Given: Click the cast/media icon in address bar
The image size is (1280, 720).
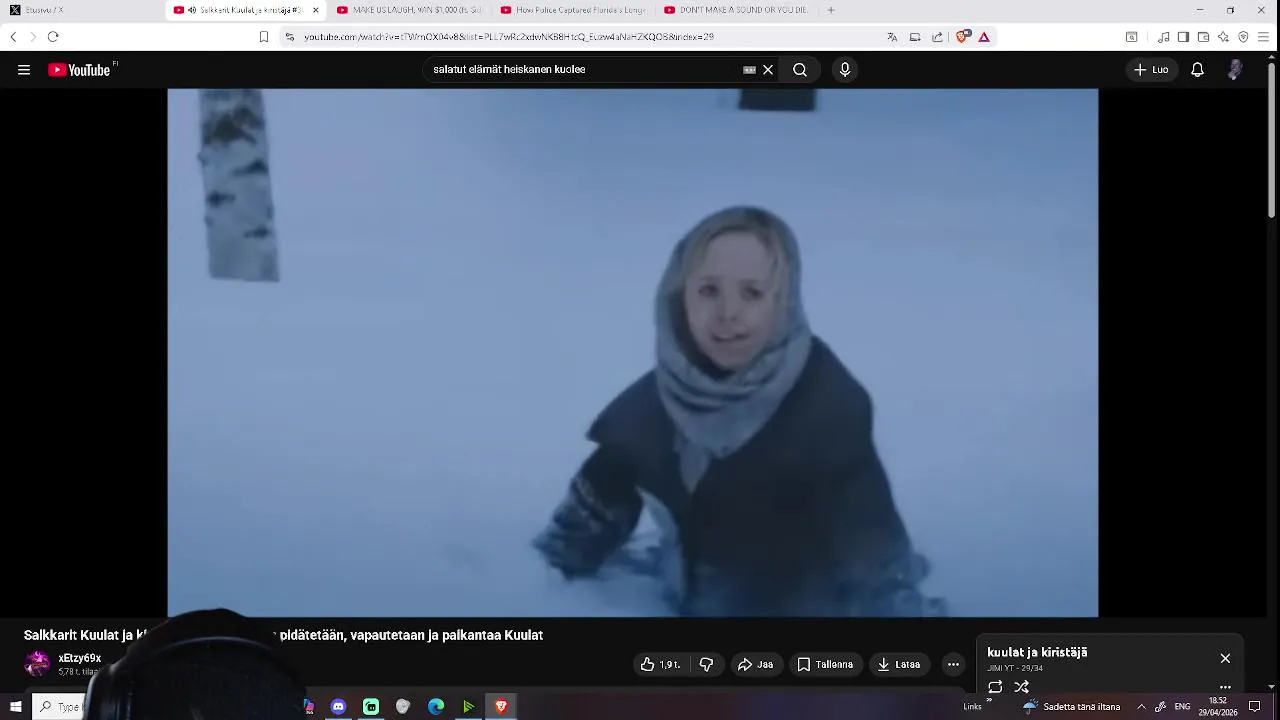Looking at the screenshot, I should click(x=915, y=37).
